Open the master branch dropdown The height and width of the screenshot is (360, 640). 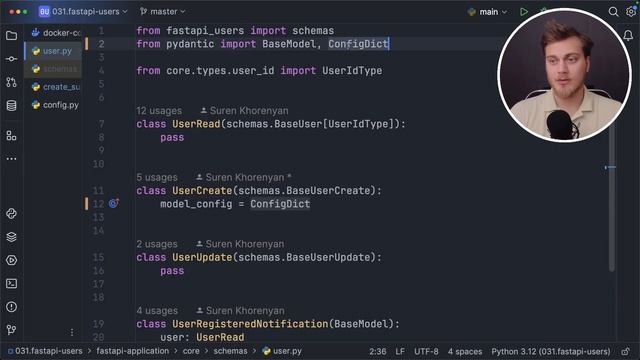(x=162, y=12)
